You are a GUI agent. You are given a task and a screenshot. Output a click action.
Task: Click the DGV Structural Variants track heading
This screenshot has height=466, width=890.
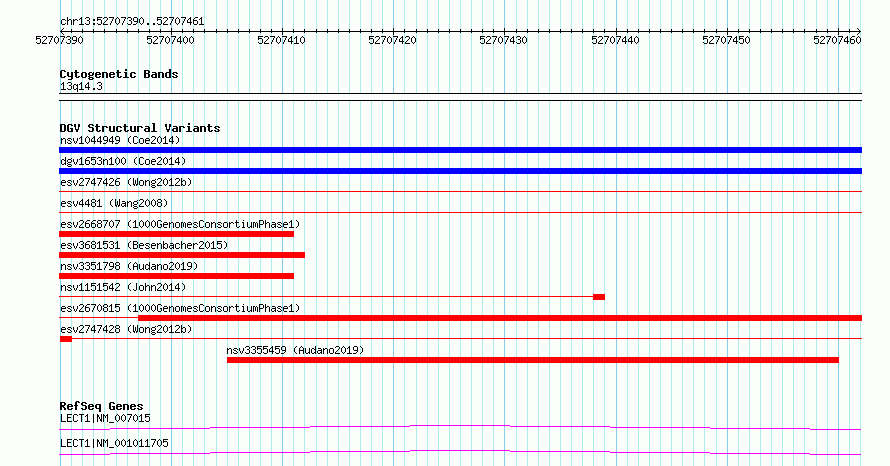tap(140, 128)
